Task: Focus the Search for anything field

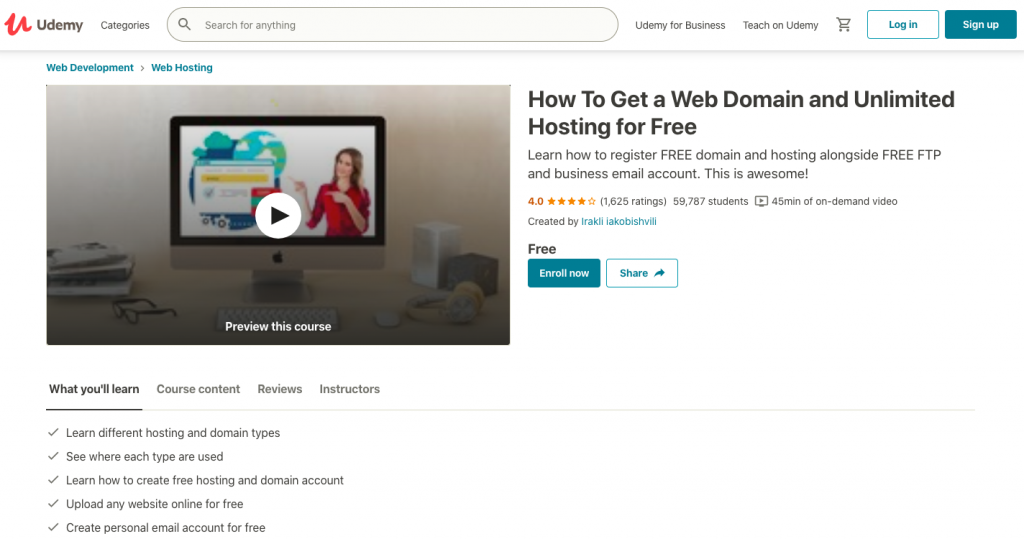Action: click(392, 25)
